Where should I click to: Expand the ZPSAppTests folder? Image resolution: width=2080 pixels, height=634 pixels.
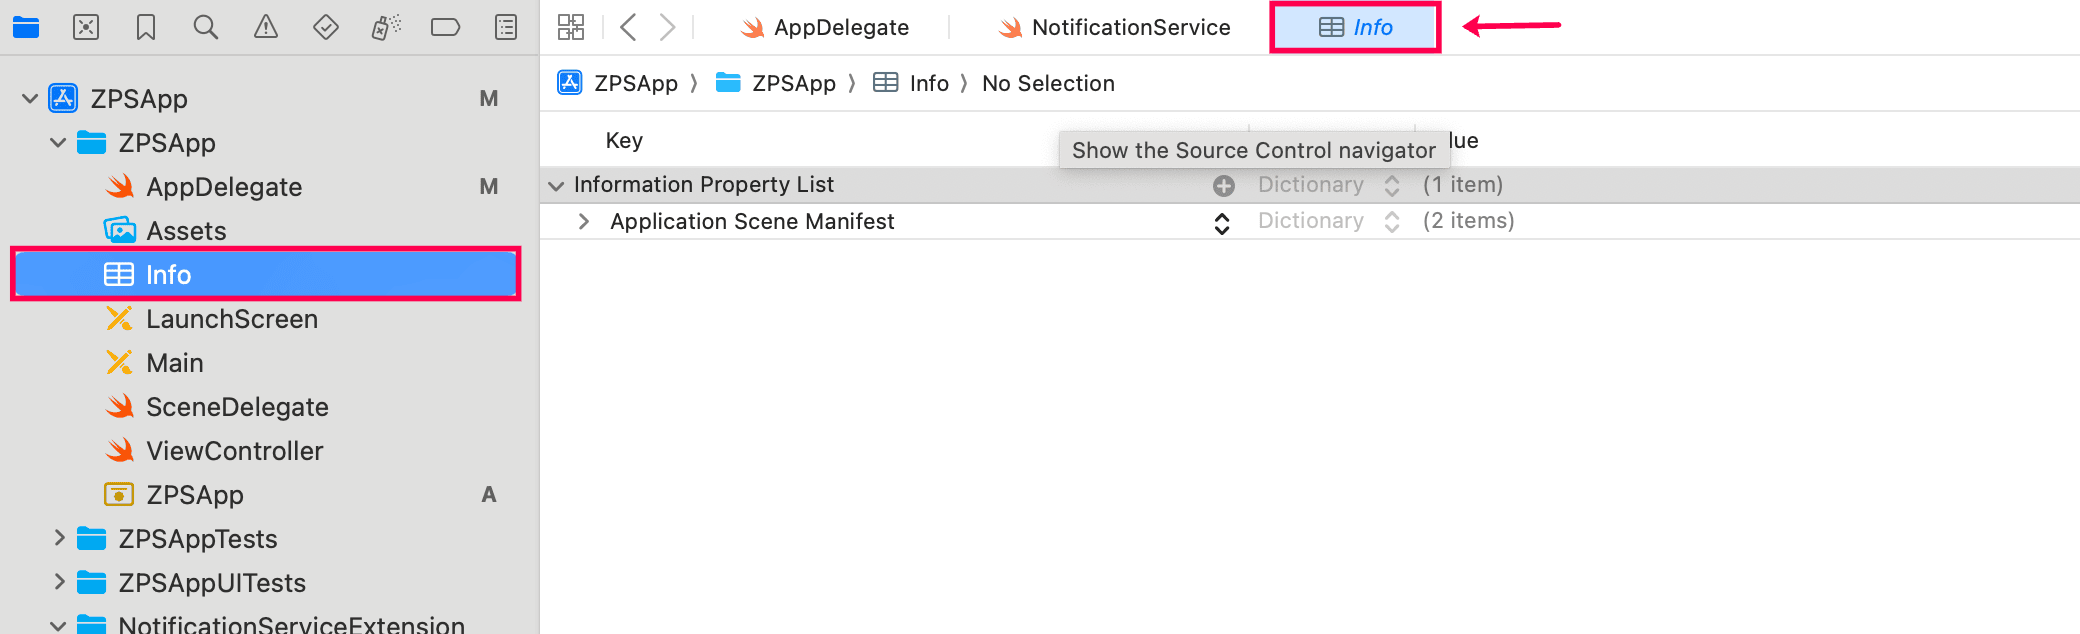59,538
